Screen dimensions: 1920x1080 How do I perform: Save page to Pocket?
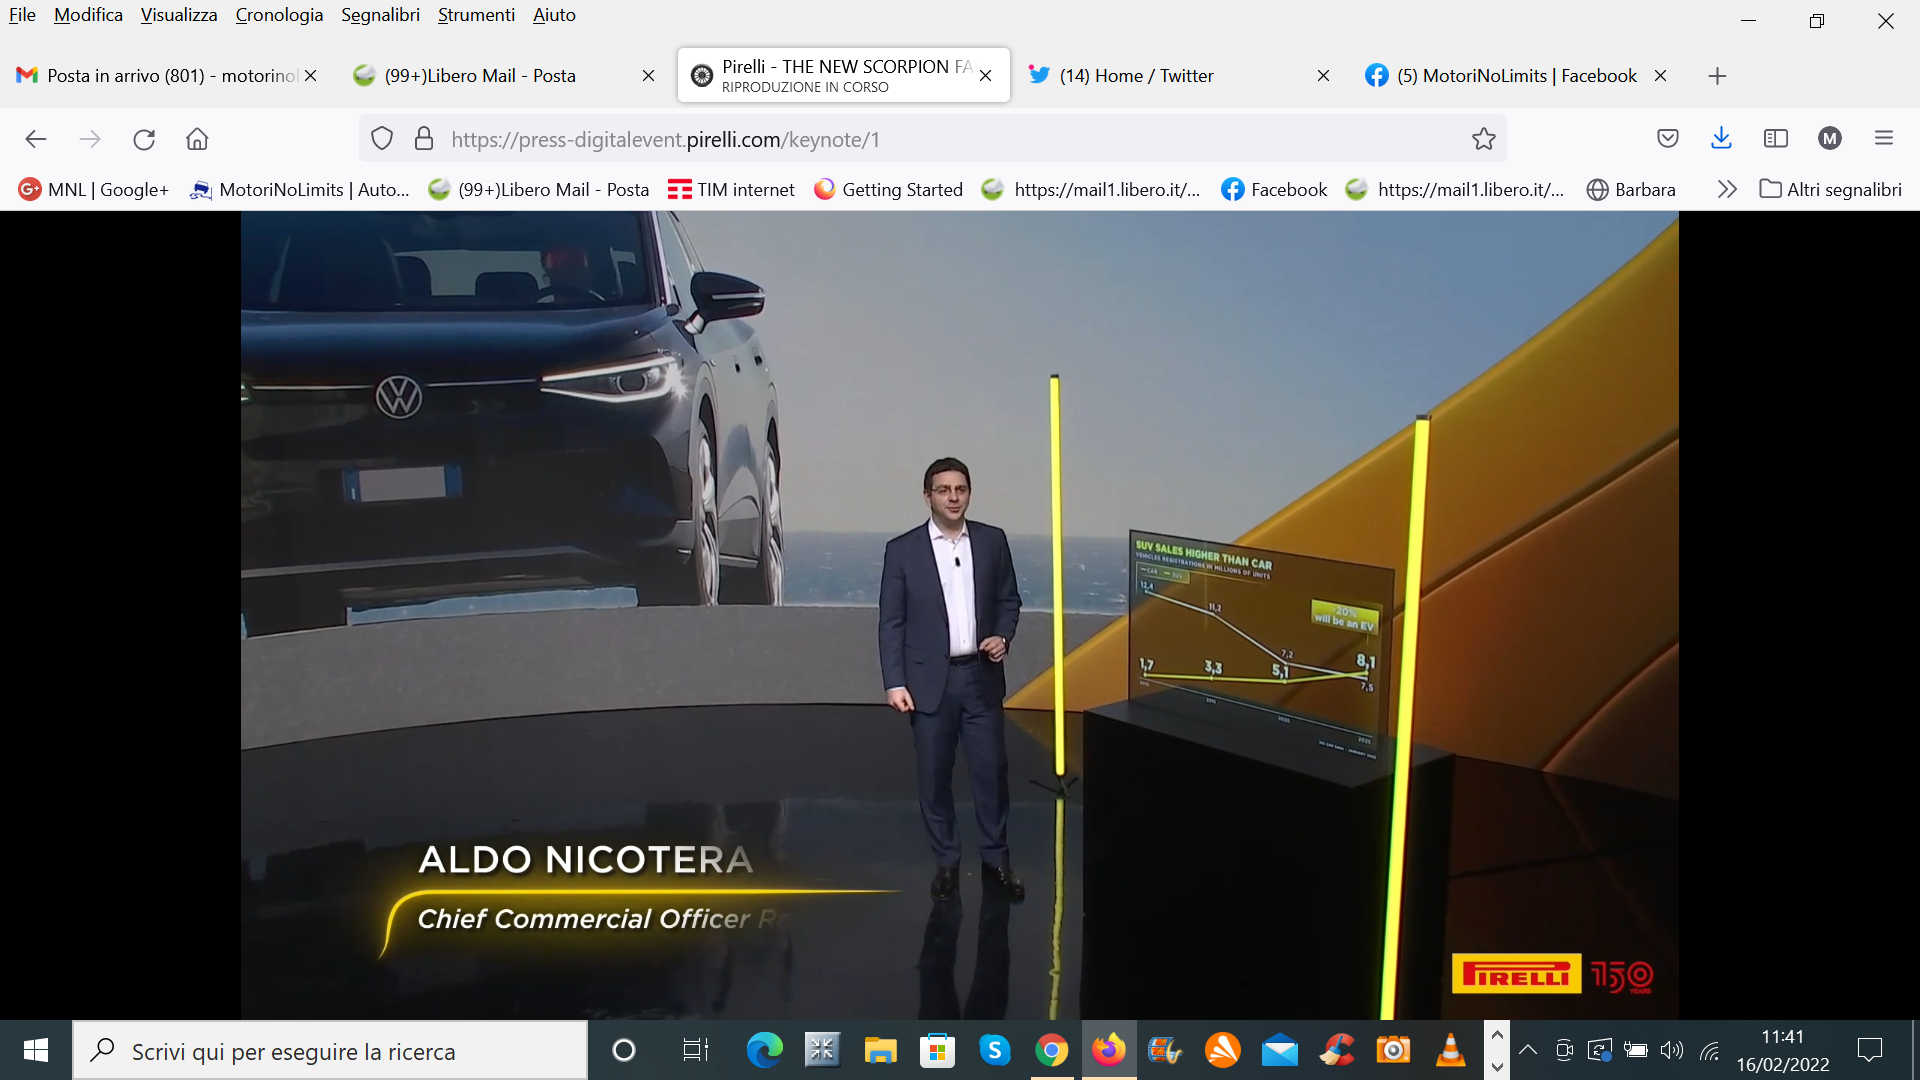tap(1667, 139)
